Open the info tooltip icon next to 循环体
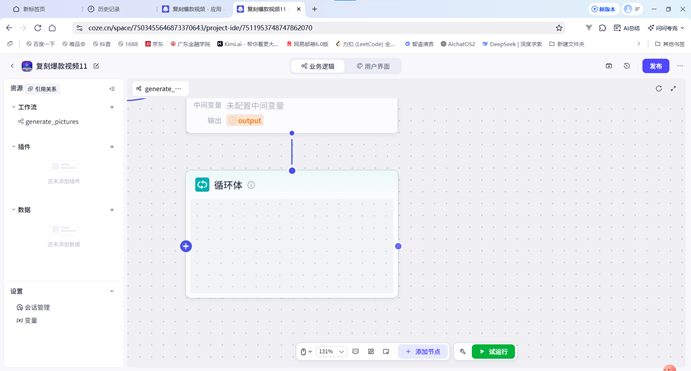 (251, 185)
